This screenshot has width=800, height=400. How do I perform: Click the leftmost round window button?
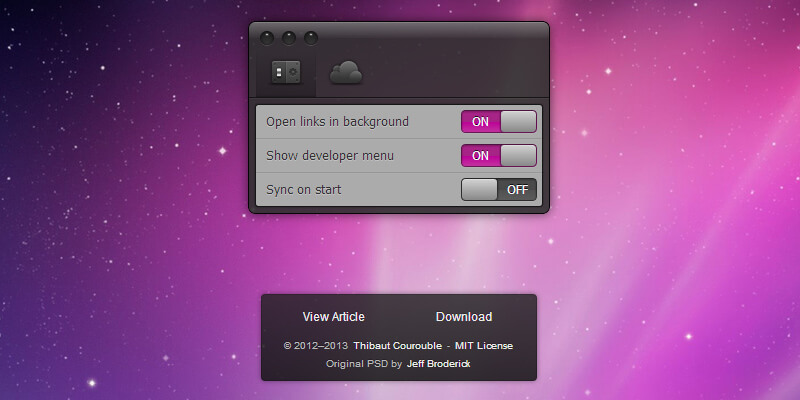[267, 39]
